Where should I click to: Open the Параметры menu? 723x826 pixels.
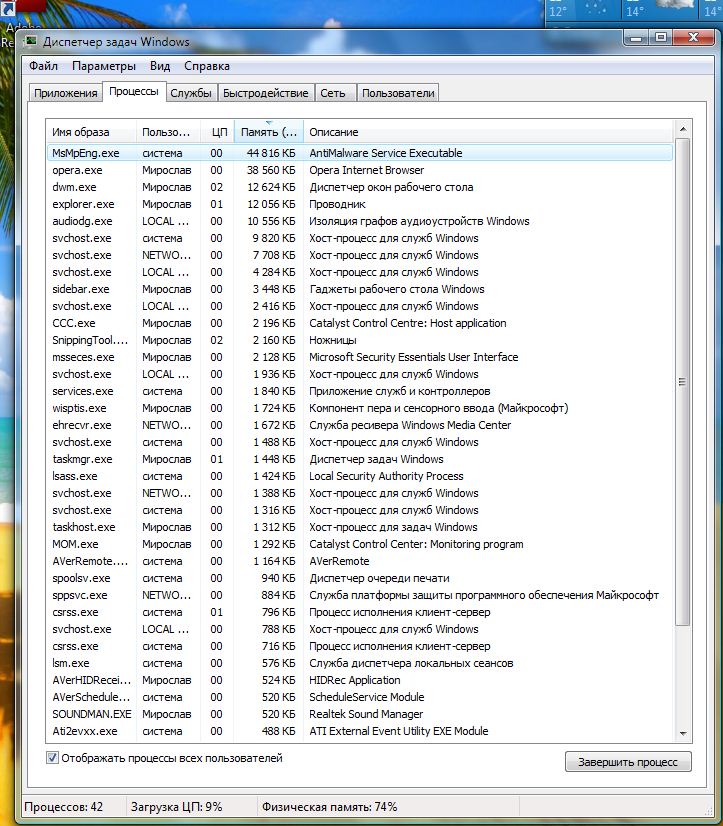[103, 66]
